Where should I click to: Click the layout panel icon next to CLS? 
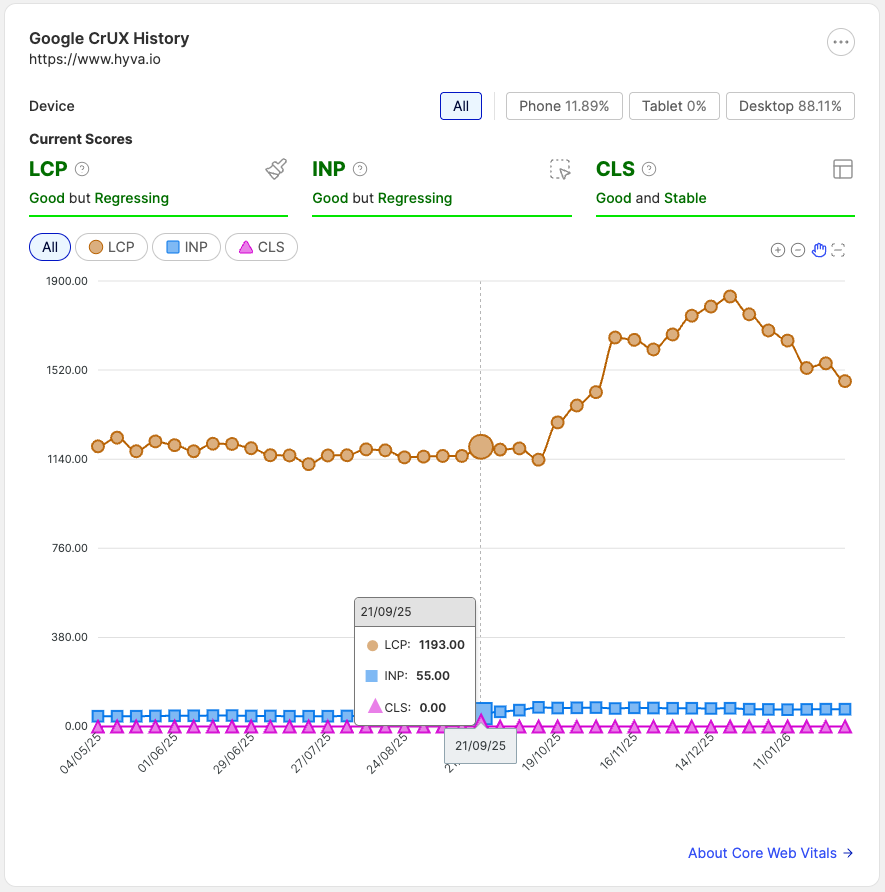click(x=844, y=168)
